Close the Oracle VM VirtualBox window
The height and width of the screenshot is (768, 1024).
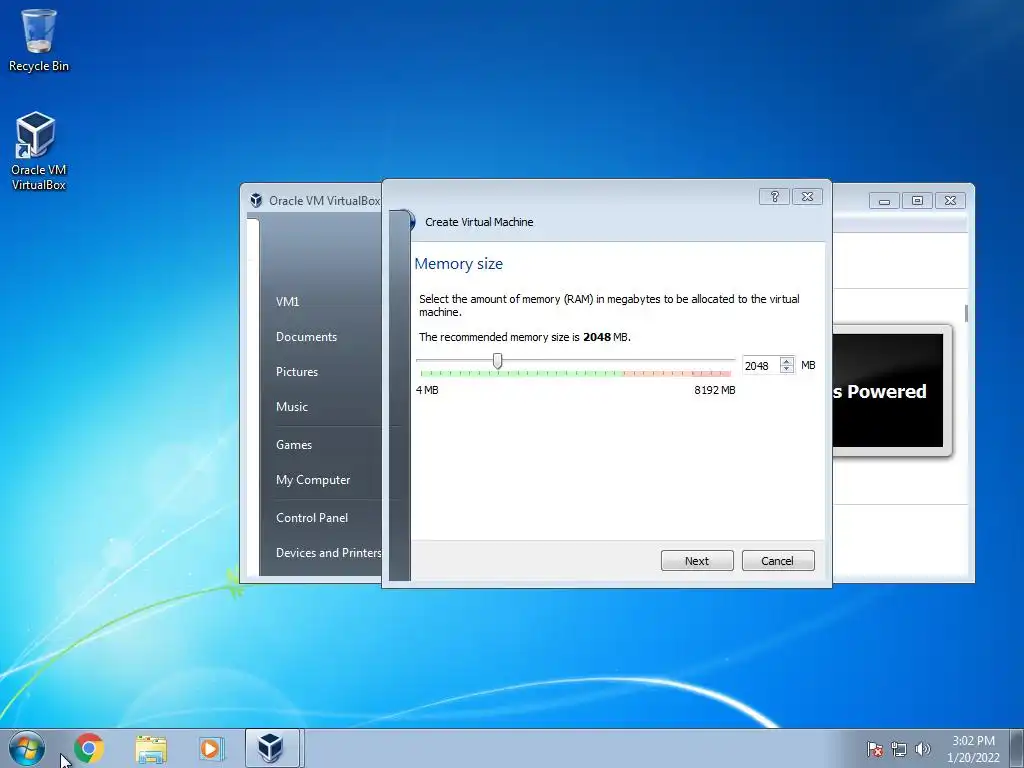point(950,200)
